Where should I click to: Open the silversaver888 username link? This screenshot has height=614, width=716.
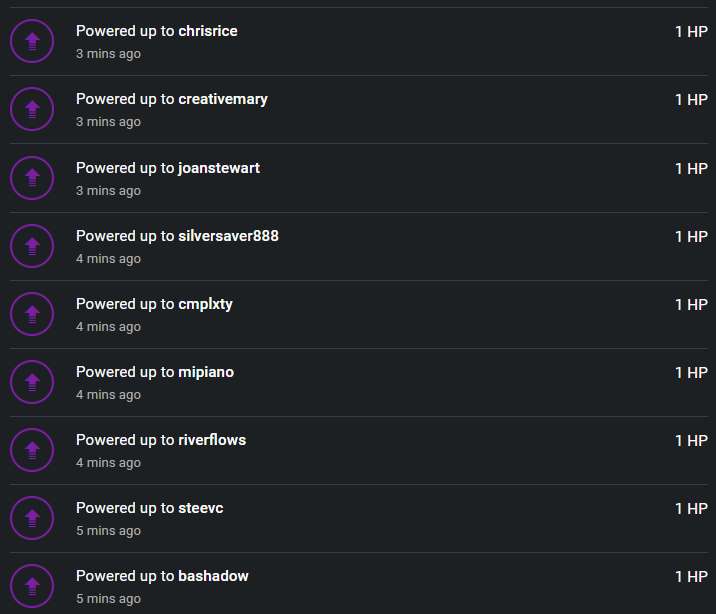pos(228,236)
